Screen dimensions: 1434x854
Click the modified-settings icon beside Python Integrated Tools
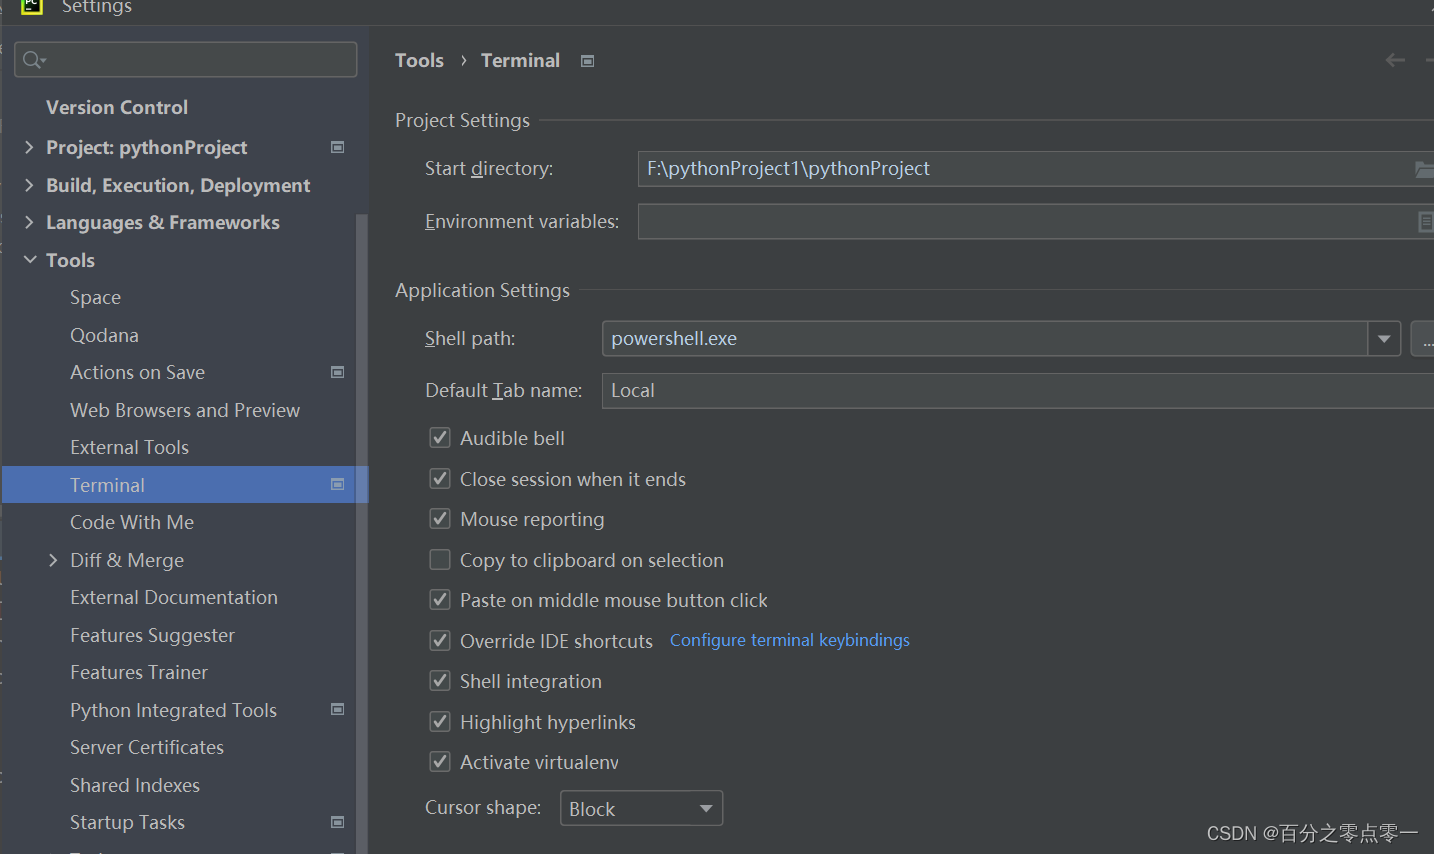(338, 709)
